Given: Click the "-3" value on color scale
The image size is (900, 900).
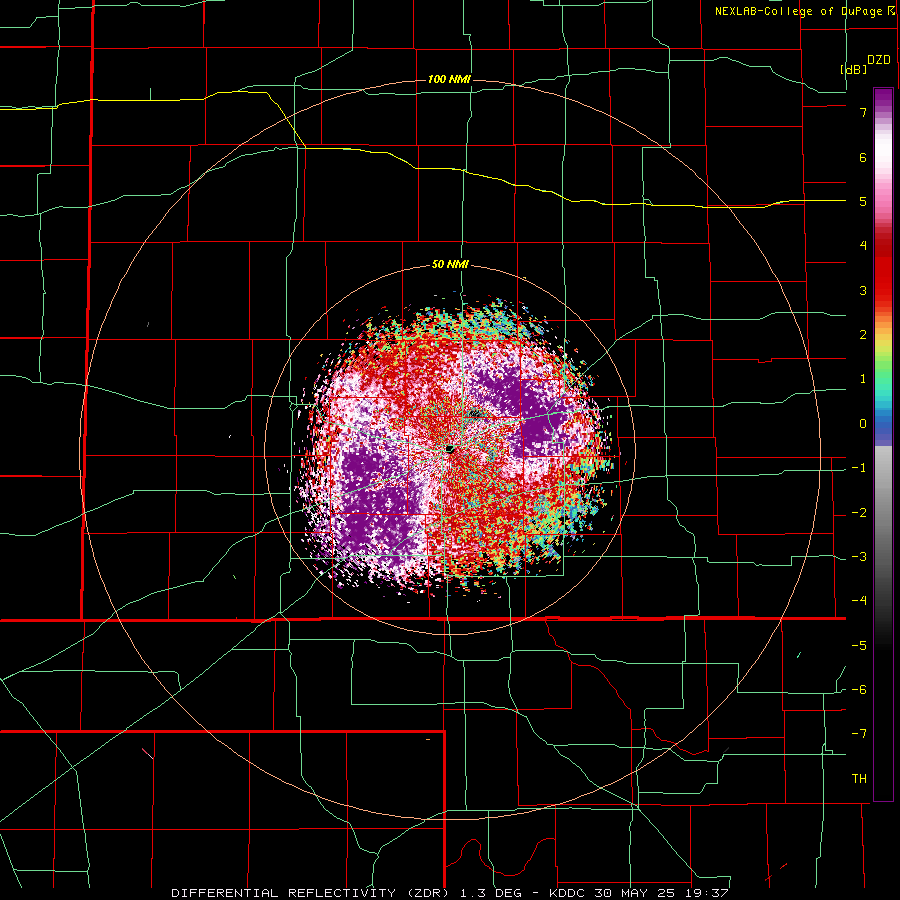Looking at the screenshot, I should tap(859, 557).
